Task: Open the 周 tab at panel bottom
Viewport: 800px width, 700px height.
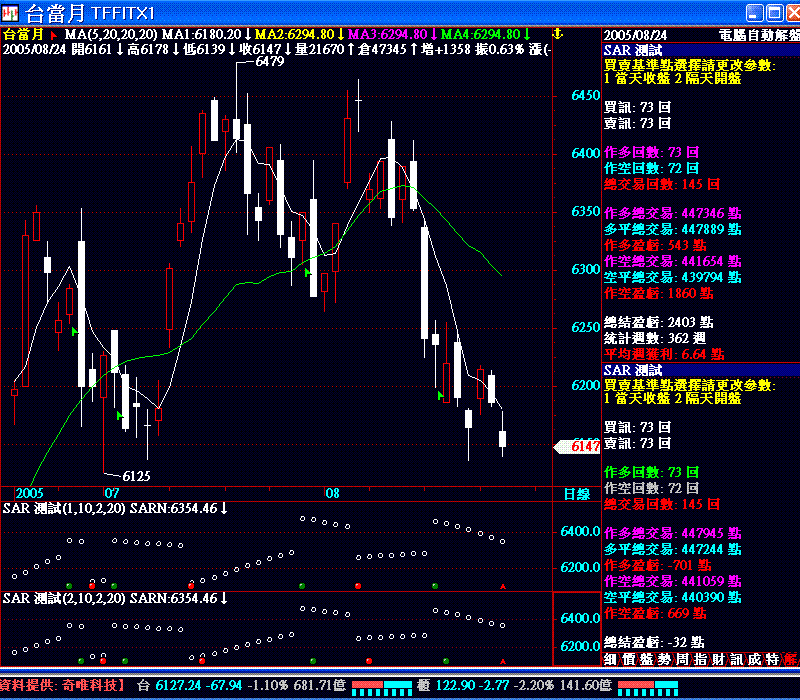Action: [682, 659]
